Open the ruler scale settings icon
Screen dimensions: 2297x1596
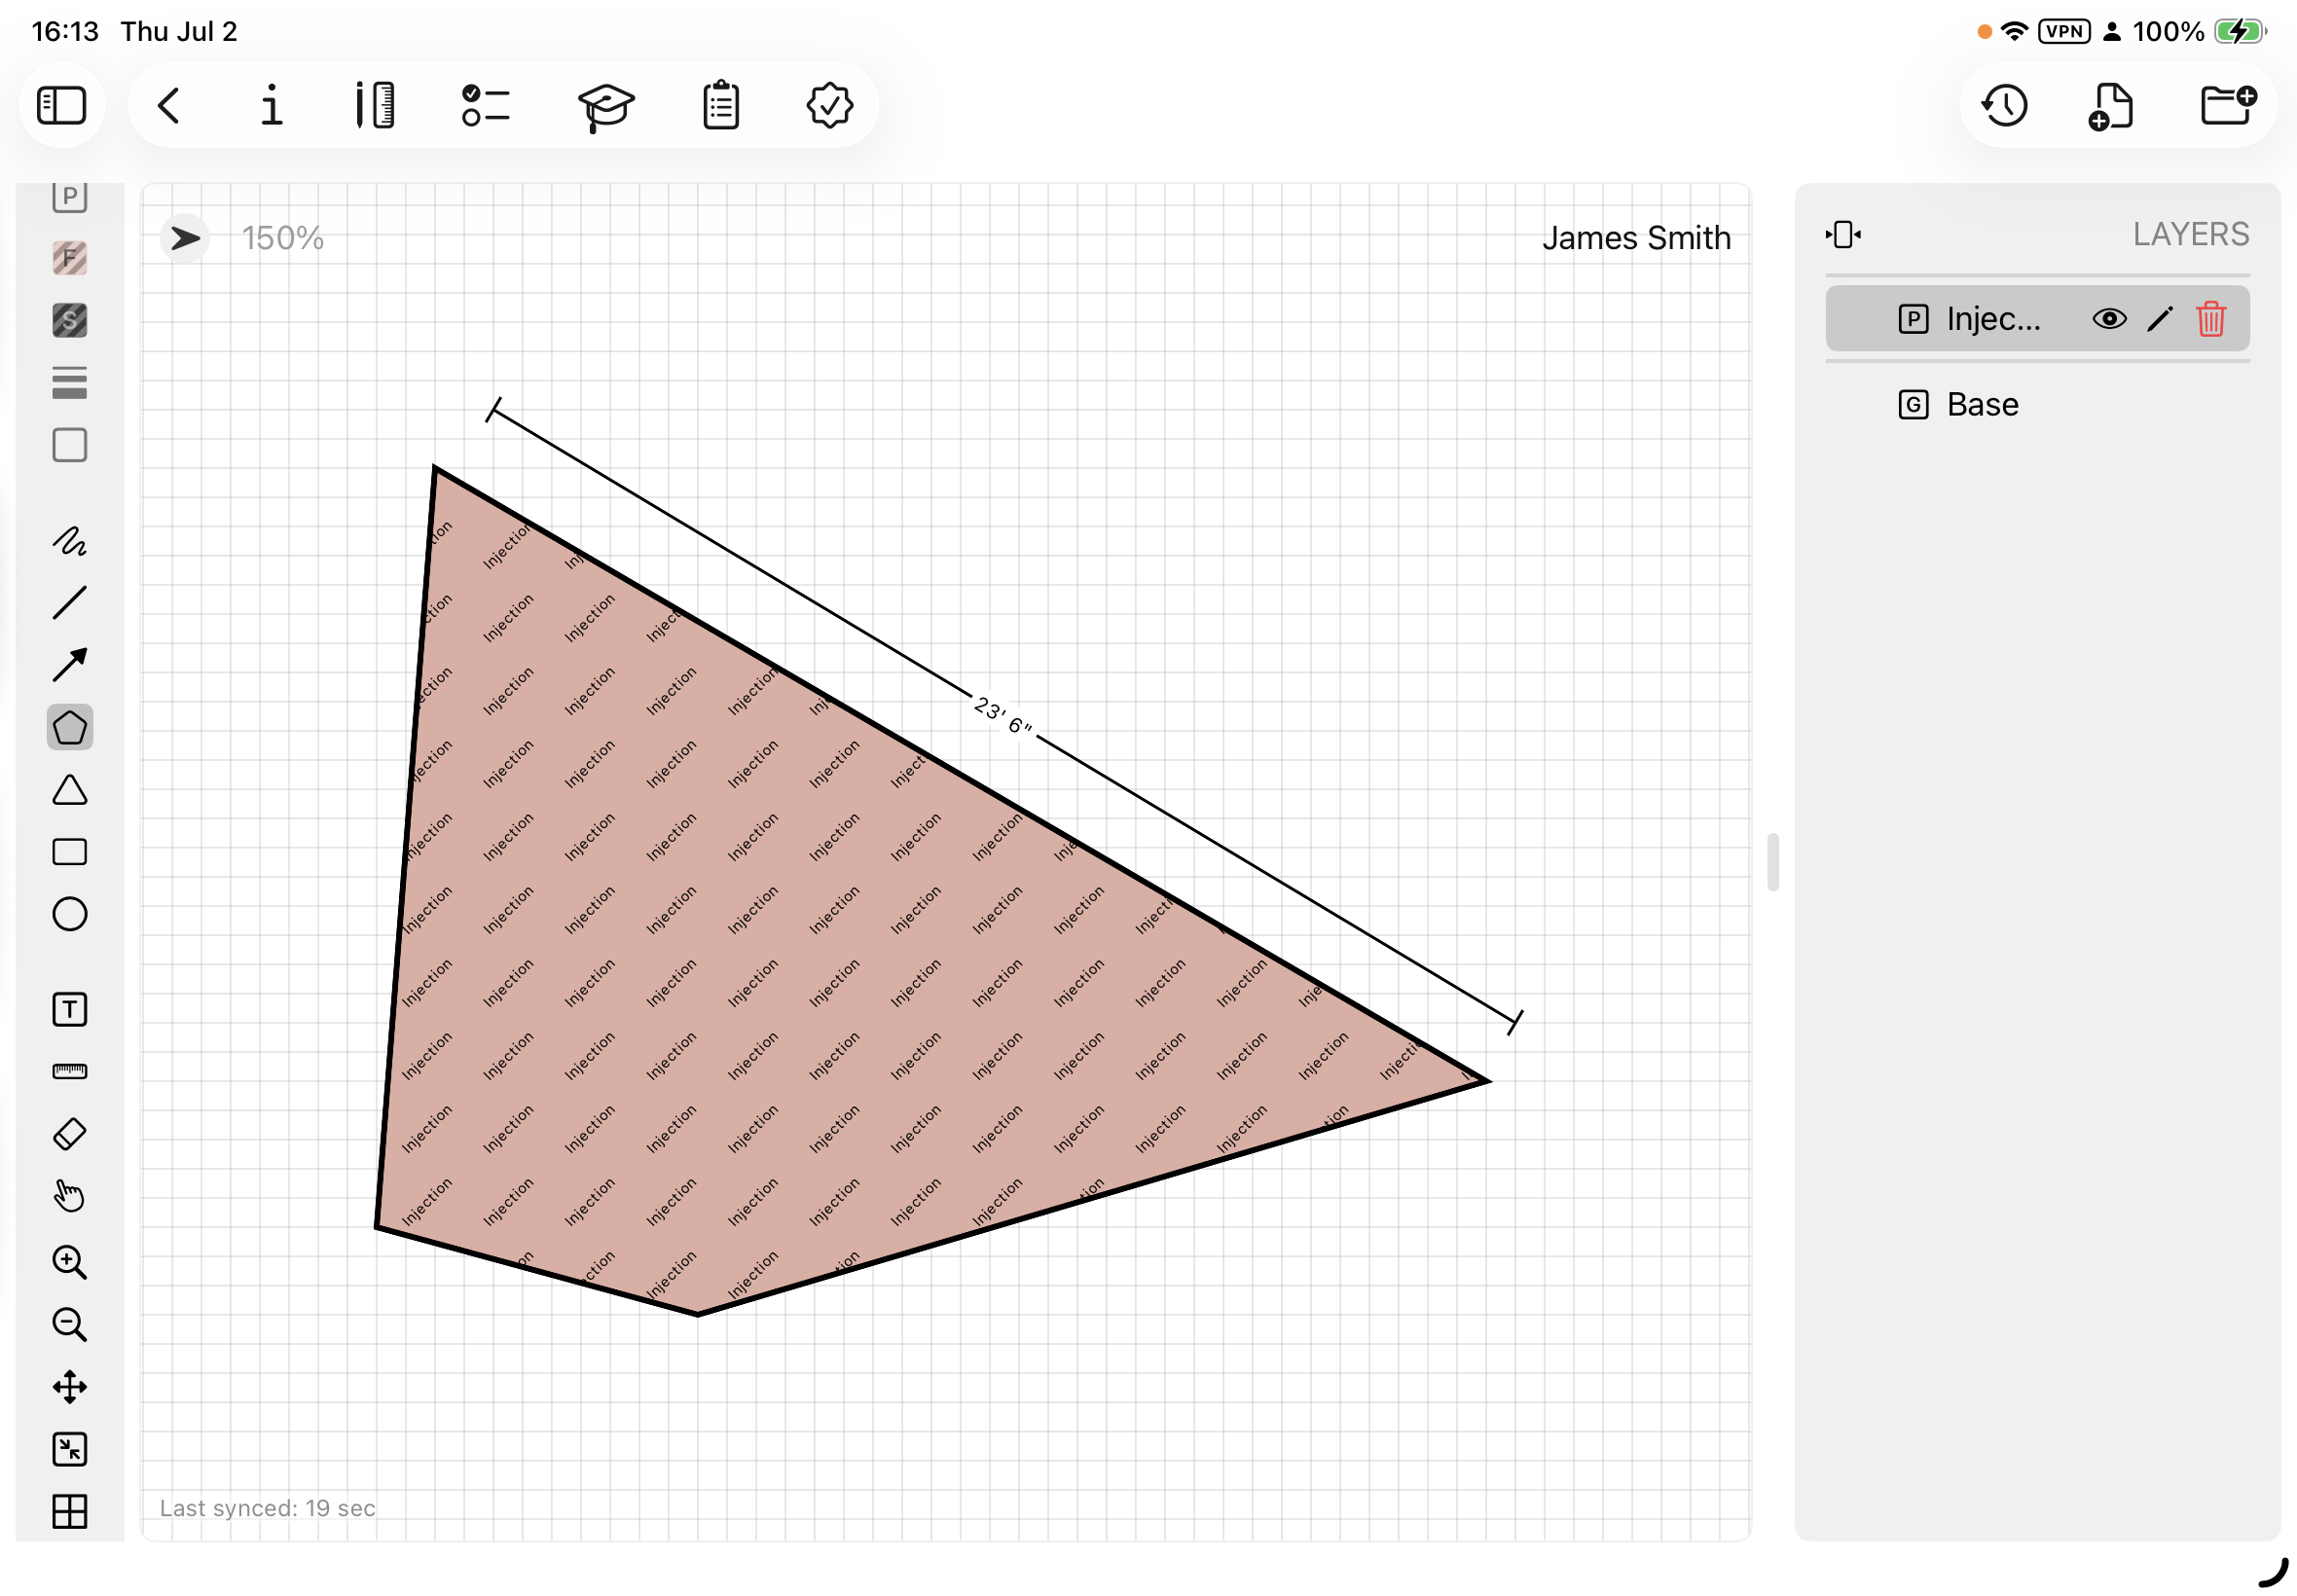pos(376,105)
